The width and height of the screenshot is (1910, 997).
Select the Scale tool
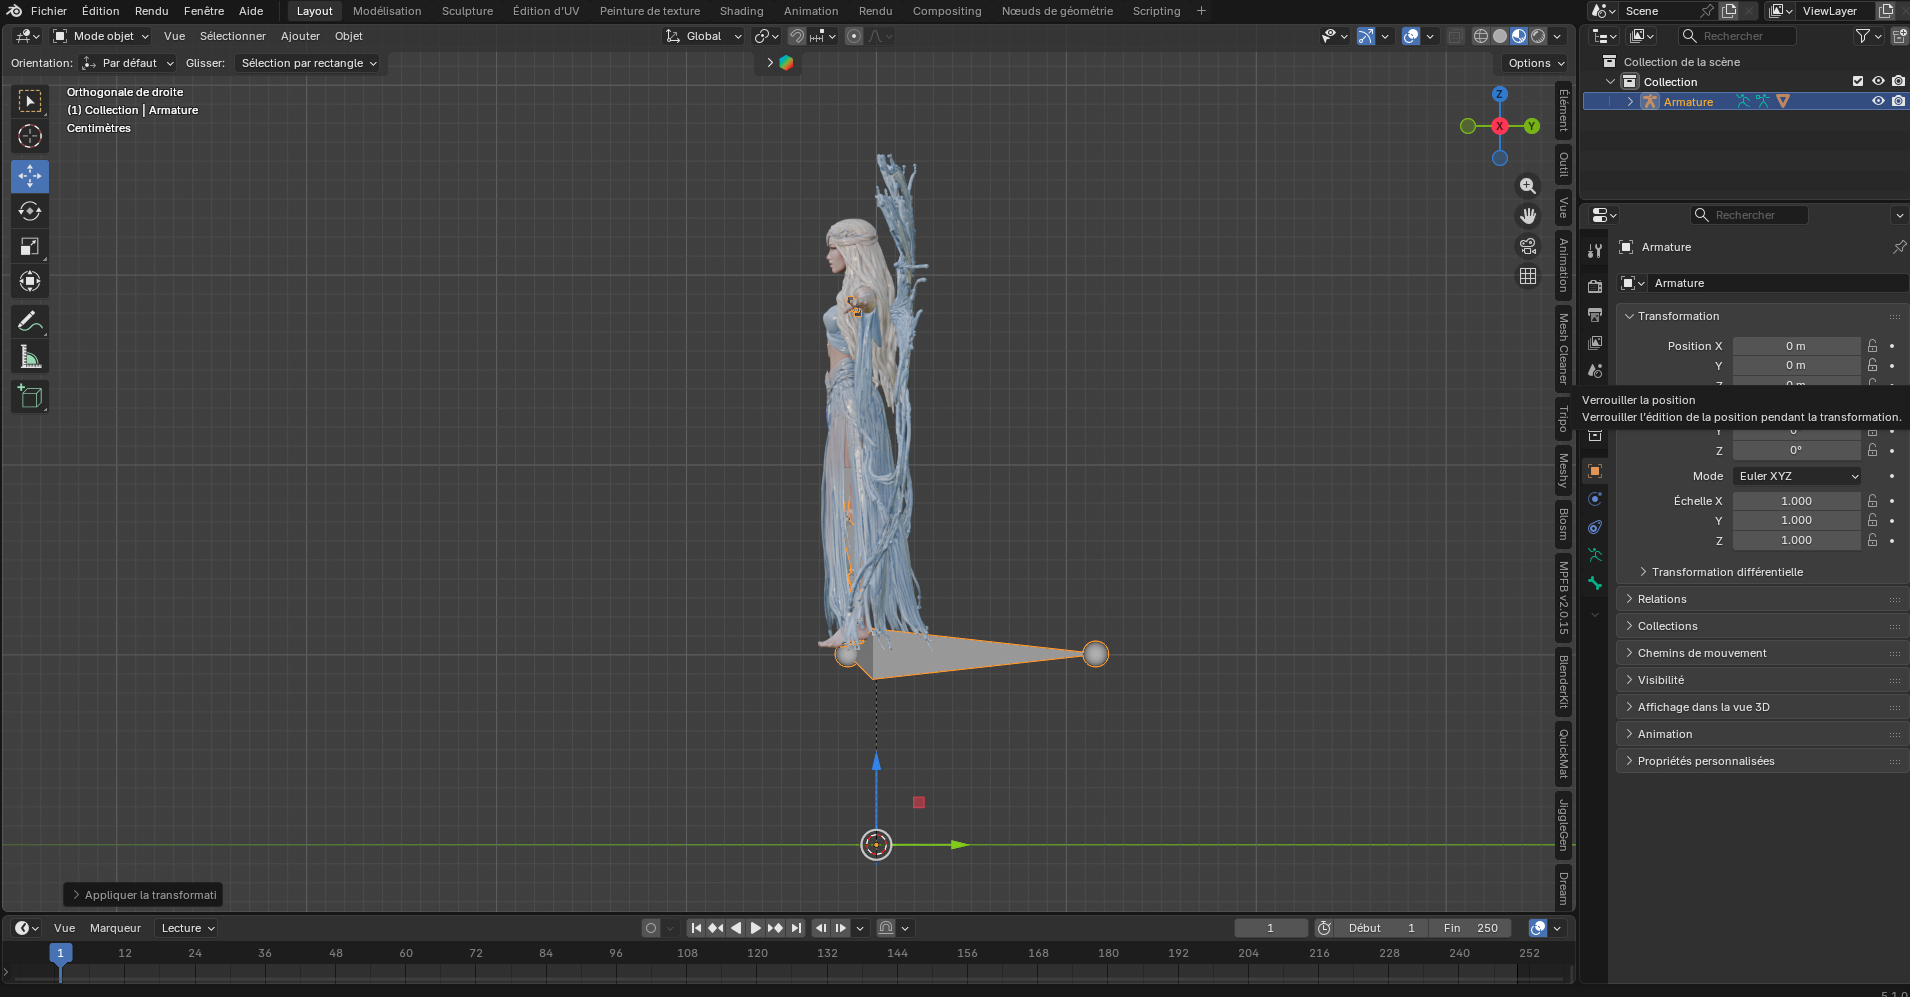tap(30, 246)
